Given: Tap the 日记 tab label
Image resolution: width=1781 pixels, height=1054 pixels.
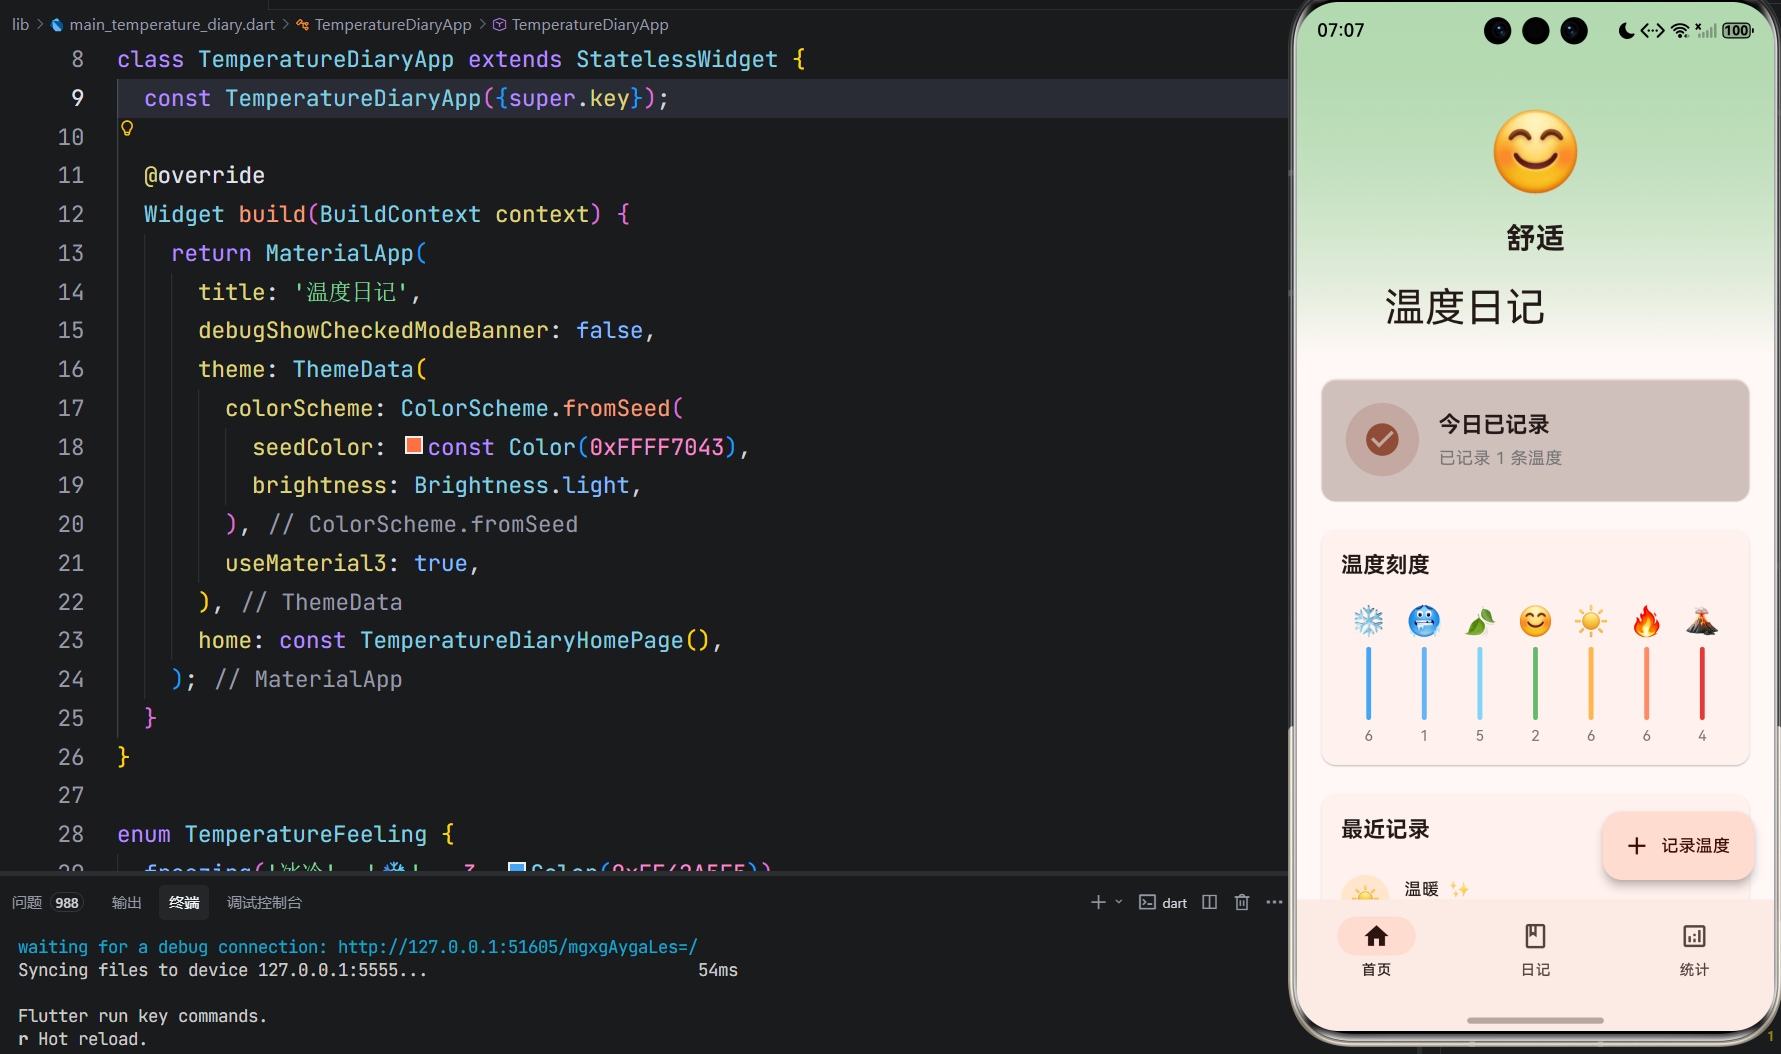Looking at the screenshot, I should (1535, 970).
